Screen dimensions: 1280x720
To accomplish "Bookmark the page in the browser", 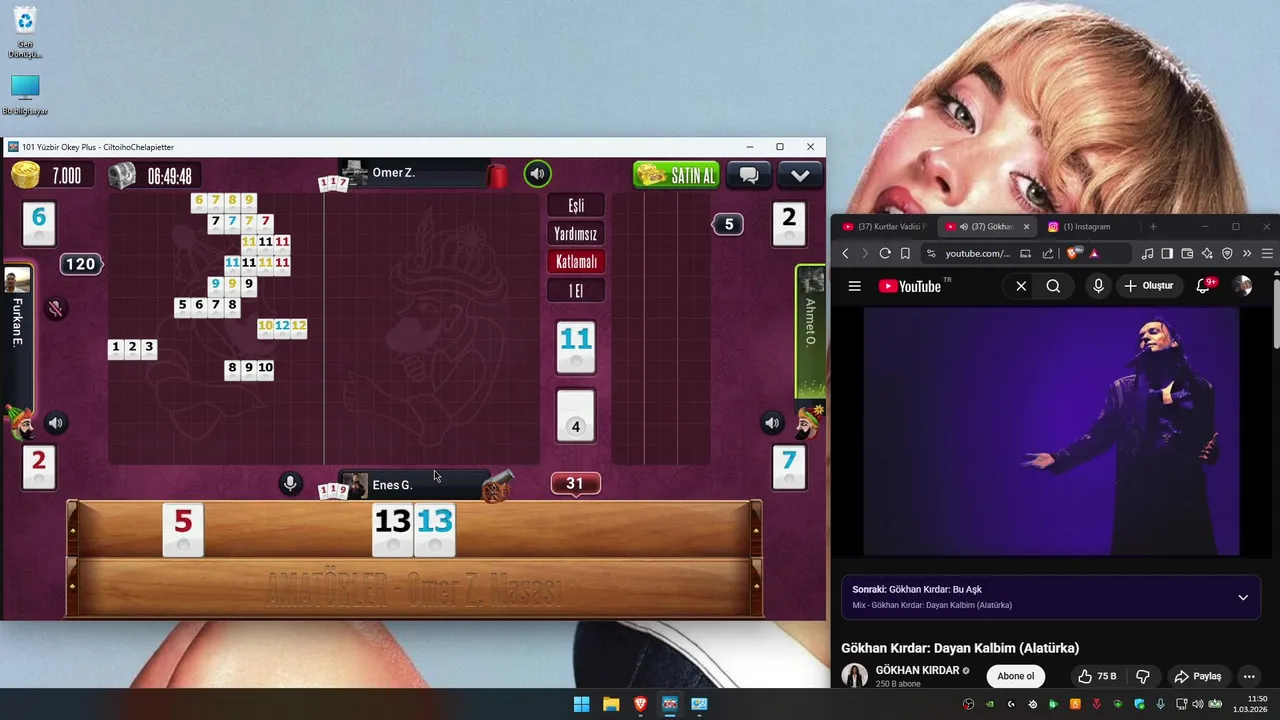I will [905, 254].
